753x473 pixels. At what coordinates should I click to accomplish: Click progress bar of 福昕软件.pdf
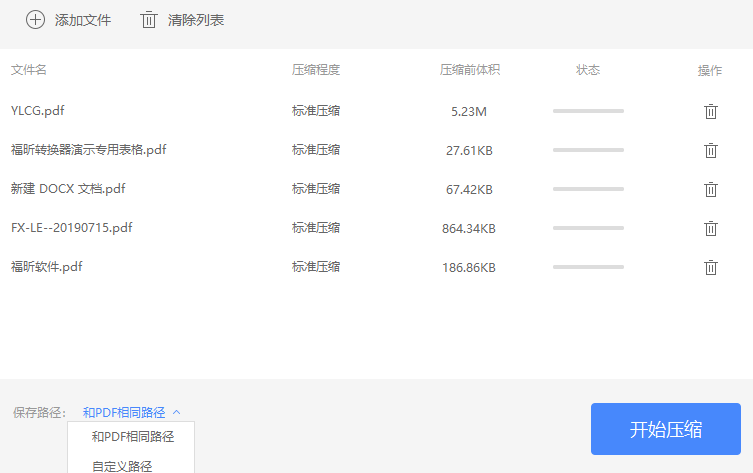(588, 267)
